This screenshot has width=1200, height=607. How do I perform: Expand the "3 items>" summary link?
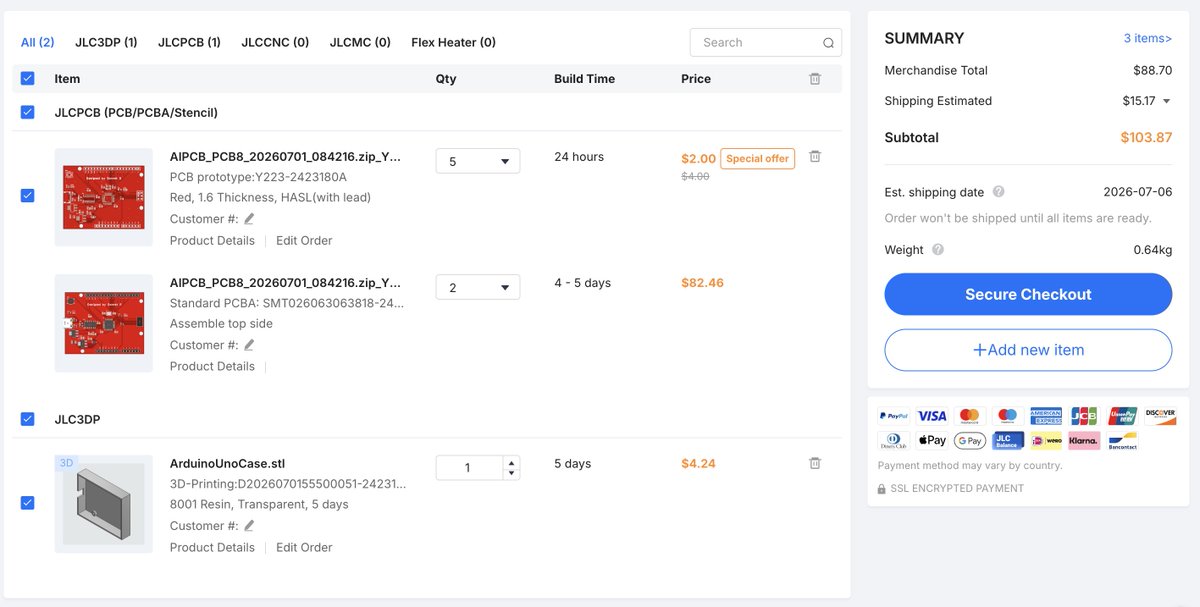click(1148, 38)
